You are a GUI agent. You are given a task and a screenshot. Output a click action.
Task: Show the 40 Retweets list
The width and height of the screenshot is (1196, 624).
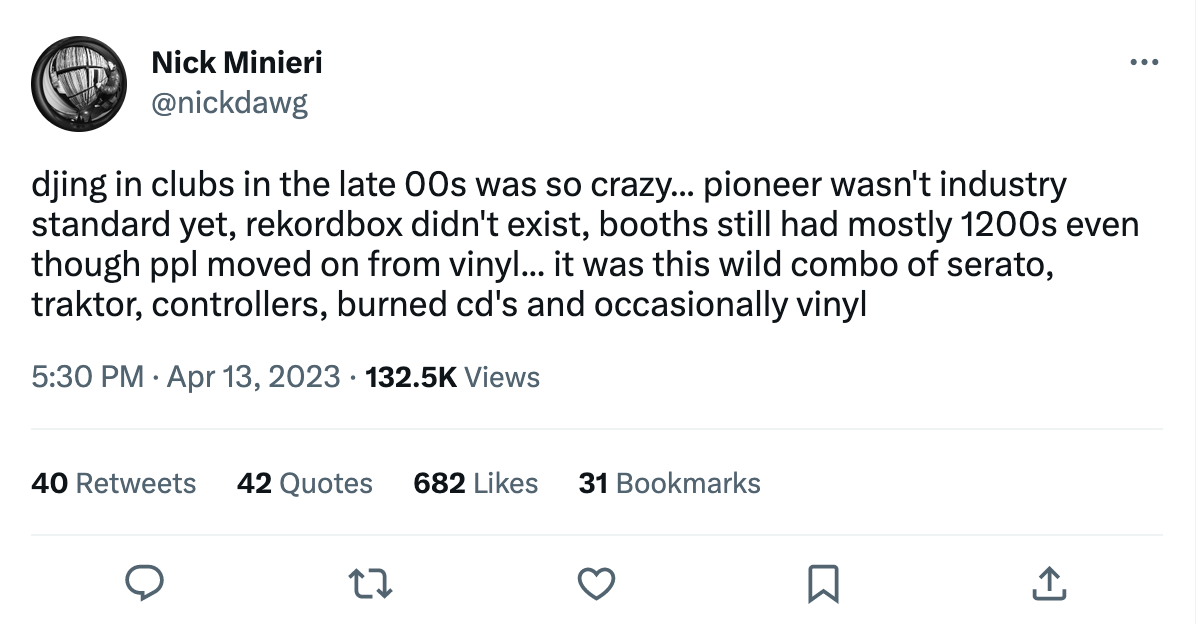(114, 484)
